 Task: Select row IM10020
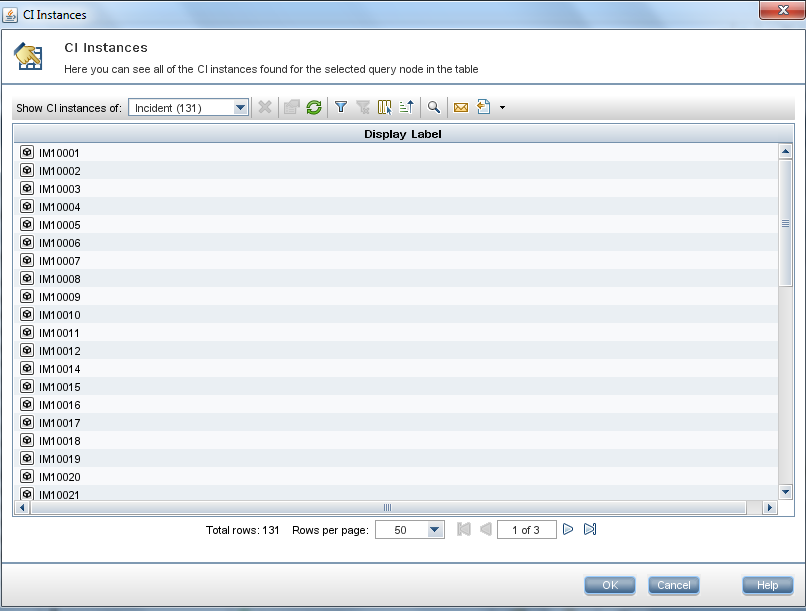396,476
